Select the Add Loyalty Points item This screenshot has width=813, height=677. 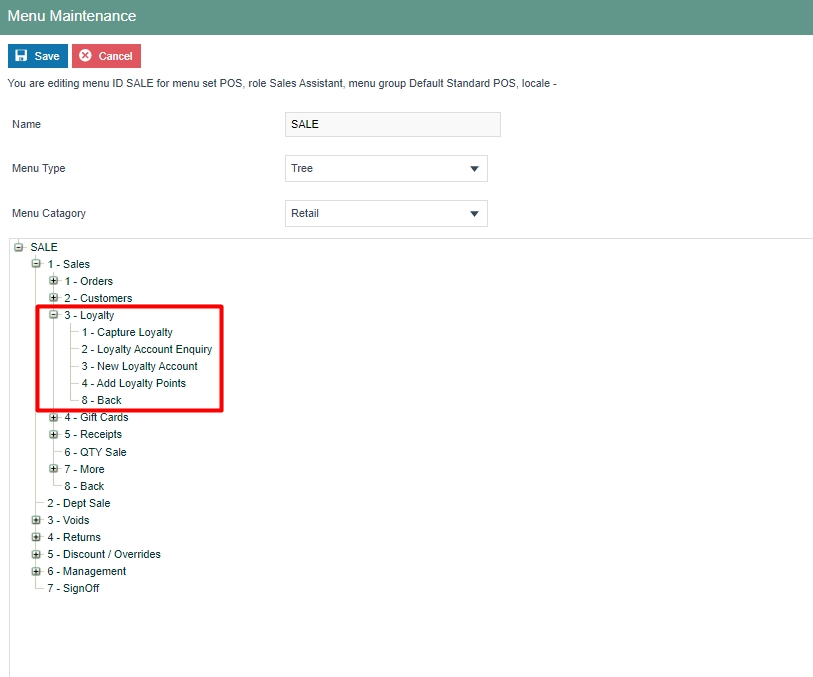click(133, 383)
